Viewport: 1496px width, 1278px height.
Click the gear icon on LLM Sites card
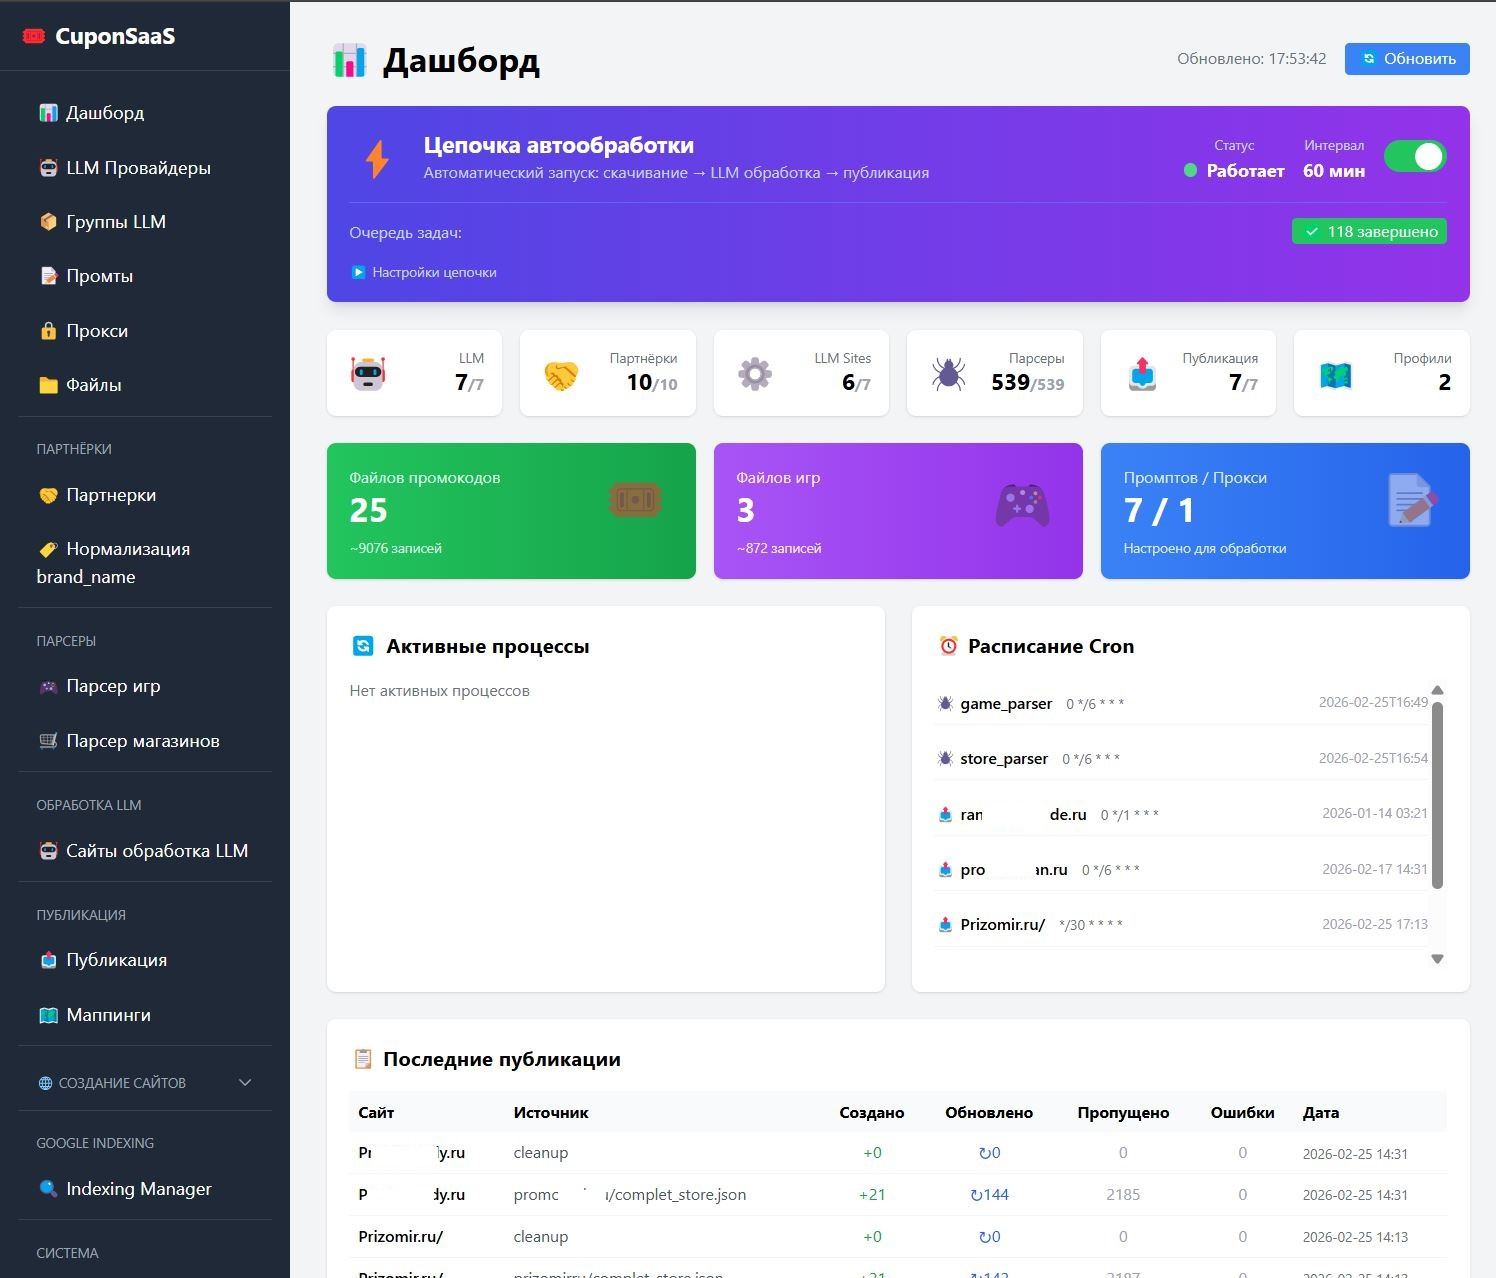click(x=755, y=374)
